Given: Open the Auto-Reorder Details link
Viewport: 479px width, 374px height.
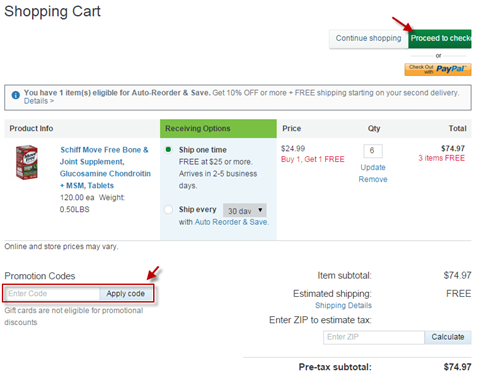Looking at the screenshot, I should coord(39,101).
